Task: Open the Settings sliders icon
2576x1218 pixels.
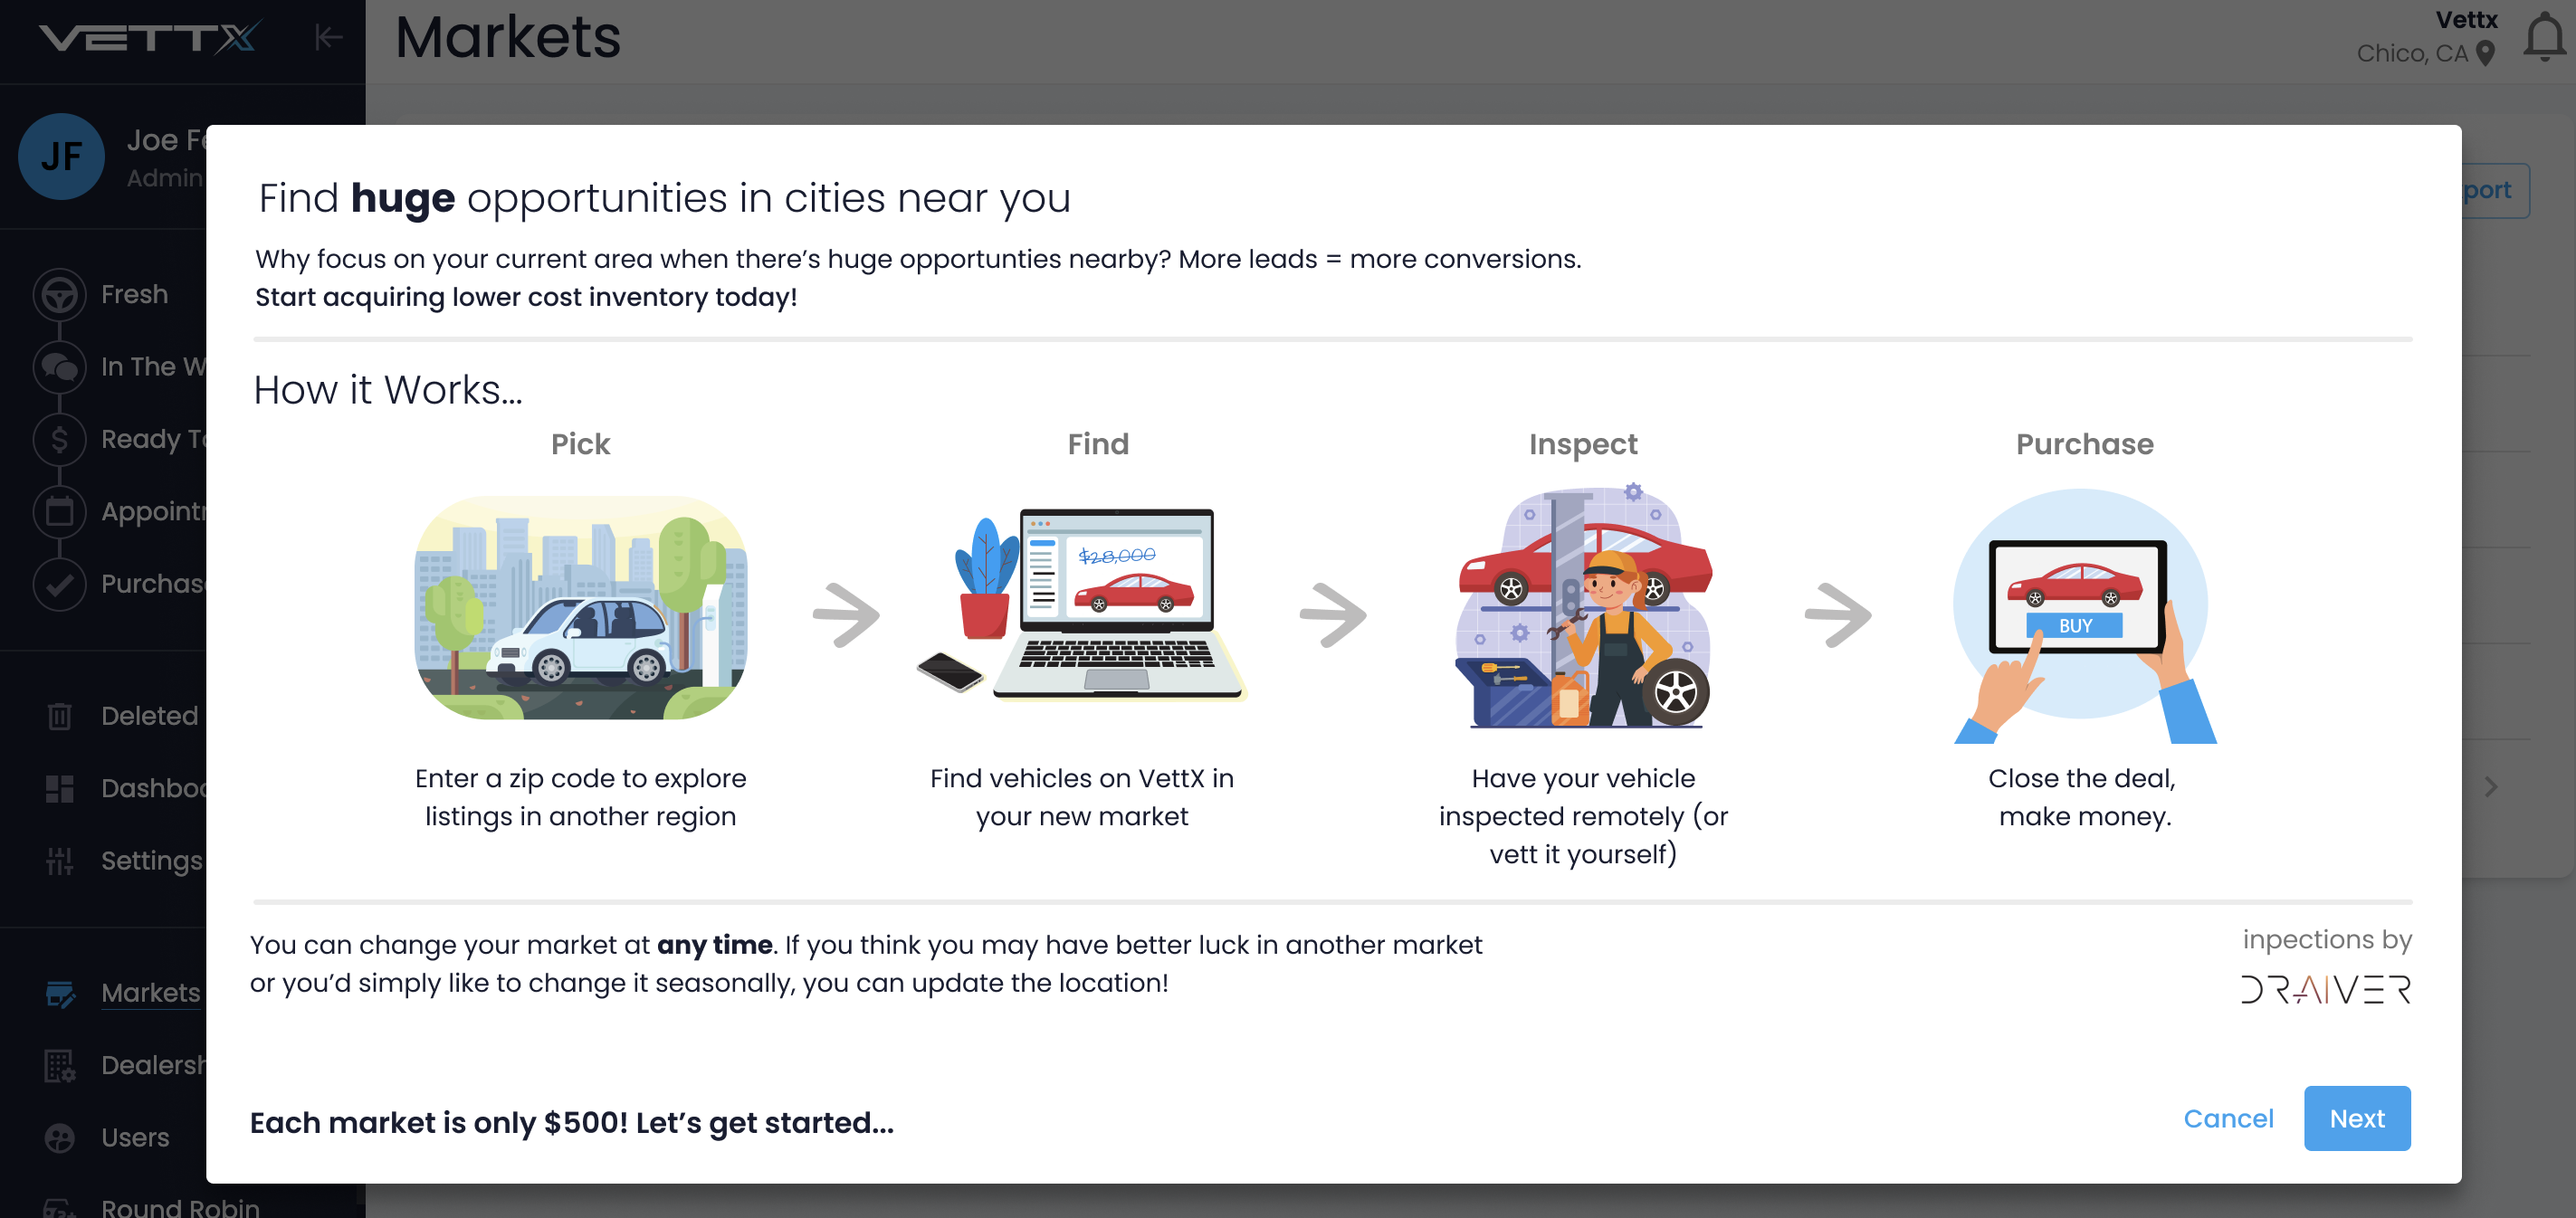Action: (59, 860)
